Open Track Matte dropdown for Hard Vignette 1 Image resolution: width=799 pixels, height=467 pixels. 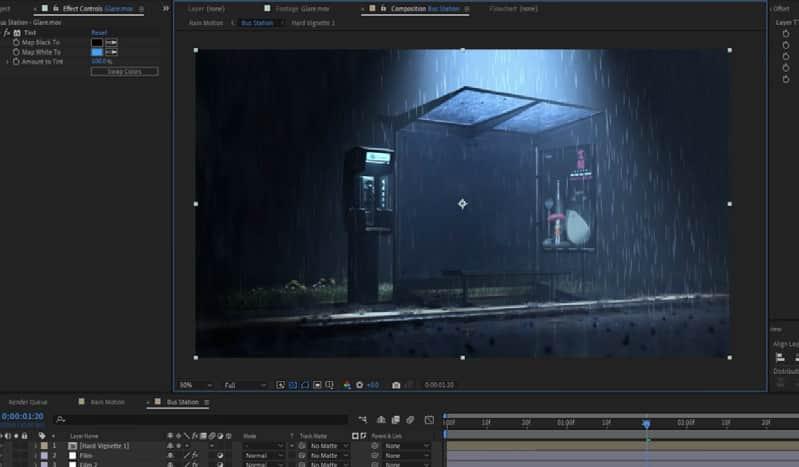(x=330, y=446)
